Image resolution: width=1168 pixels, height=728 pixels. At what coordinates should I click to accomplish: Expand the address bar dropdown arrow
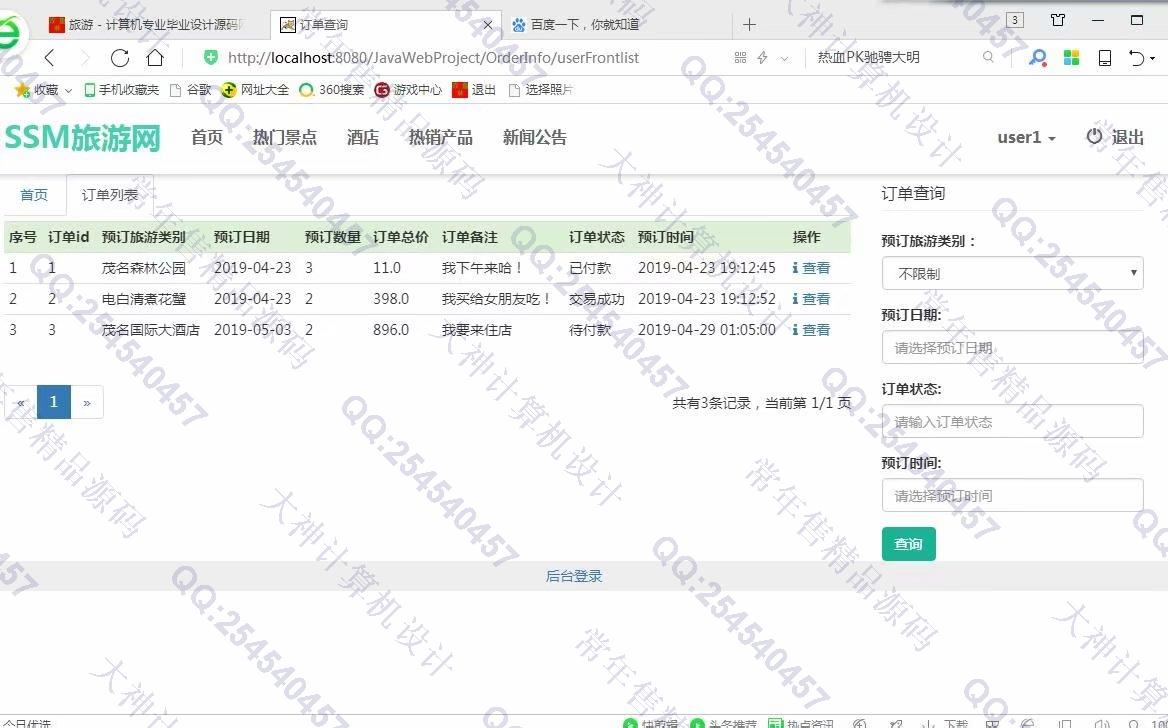point(784,58)
